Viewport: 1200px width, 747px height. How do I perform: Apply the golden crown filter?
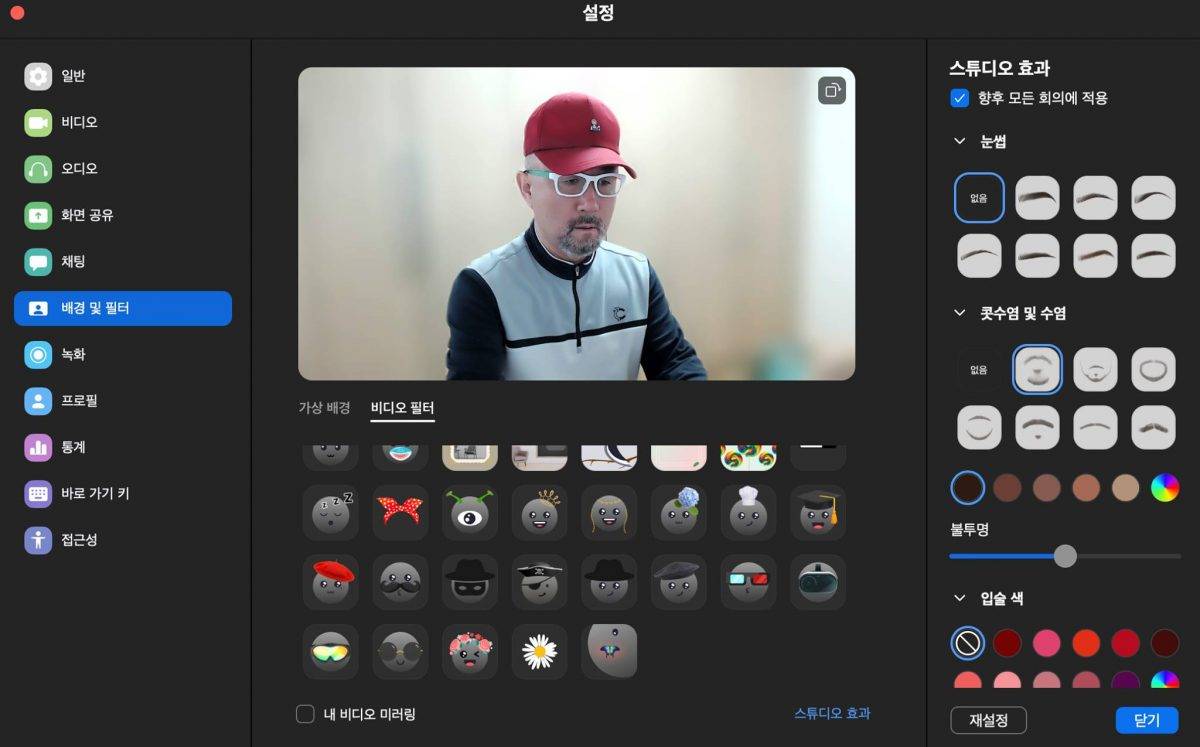pyautogui.click(x=539, y=513)
